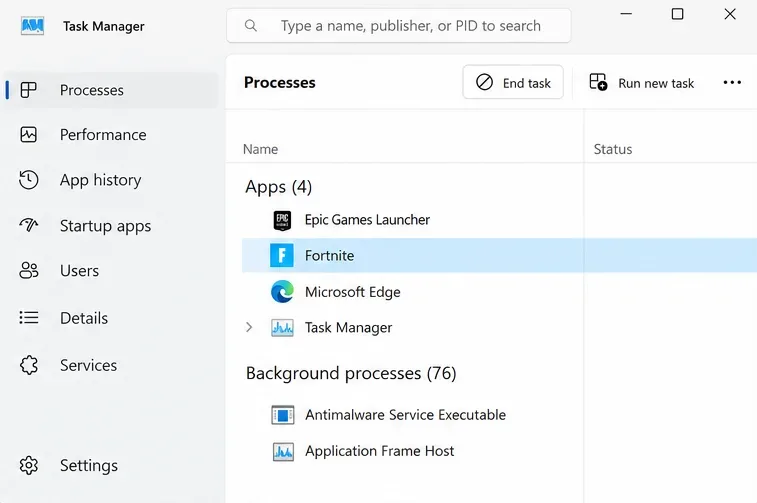The width and height of the screenshot is (757, 503).
Task: Click the Processes sidebar icon
Action: [x=28, y=90]
